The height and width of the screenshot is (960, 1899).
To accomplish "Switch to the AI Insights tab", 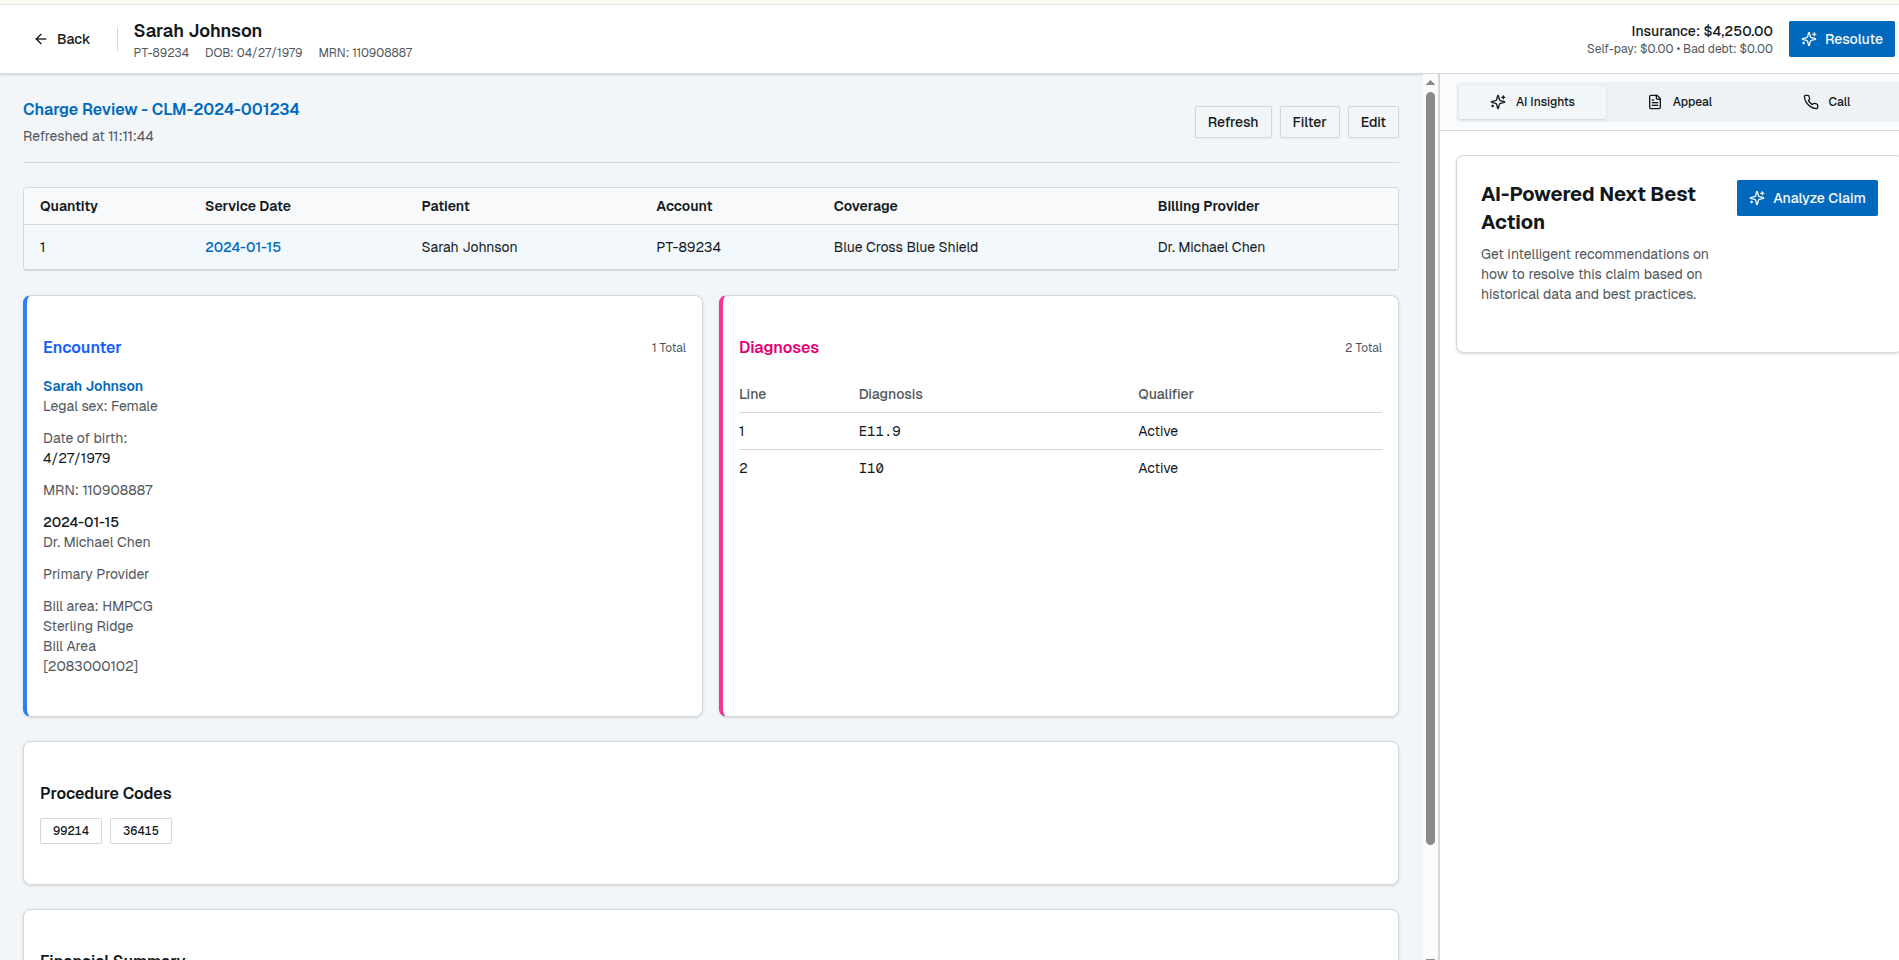I will coord(1532,102).
